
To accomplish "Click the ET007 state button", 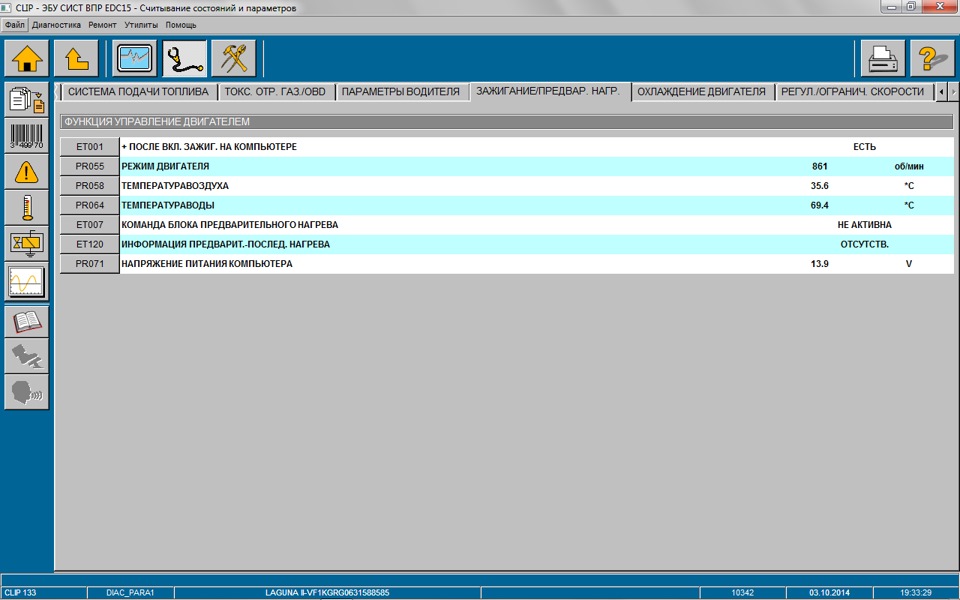I will tap(90, 225).
